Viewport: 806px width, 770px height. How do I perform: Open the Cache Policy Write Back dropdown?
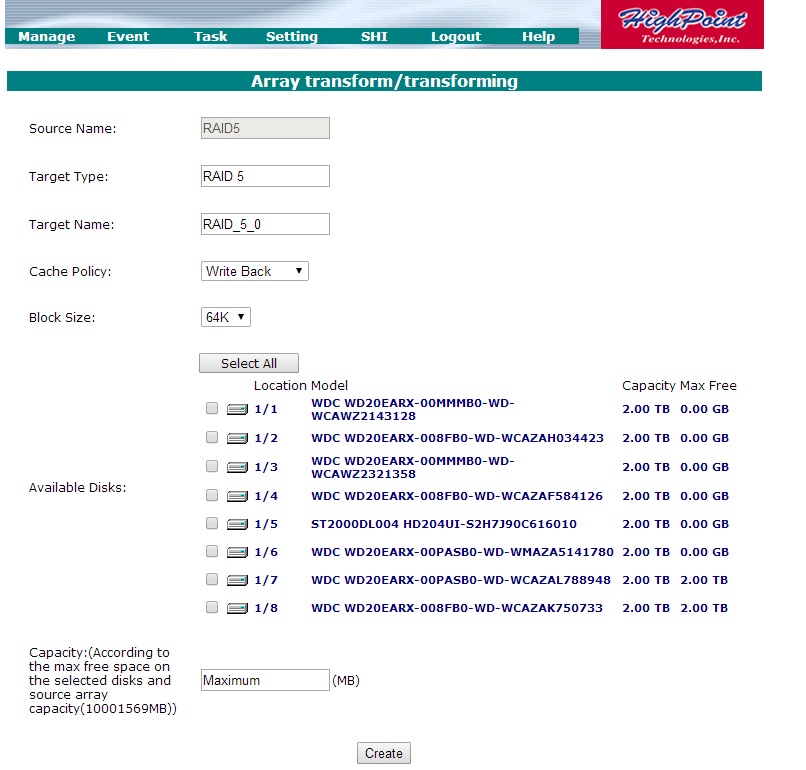tap(254, 271)
